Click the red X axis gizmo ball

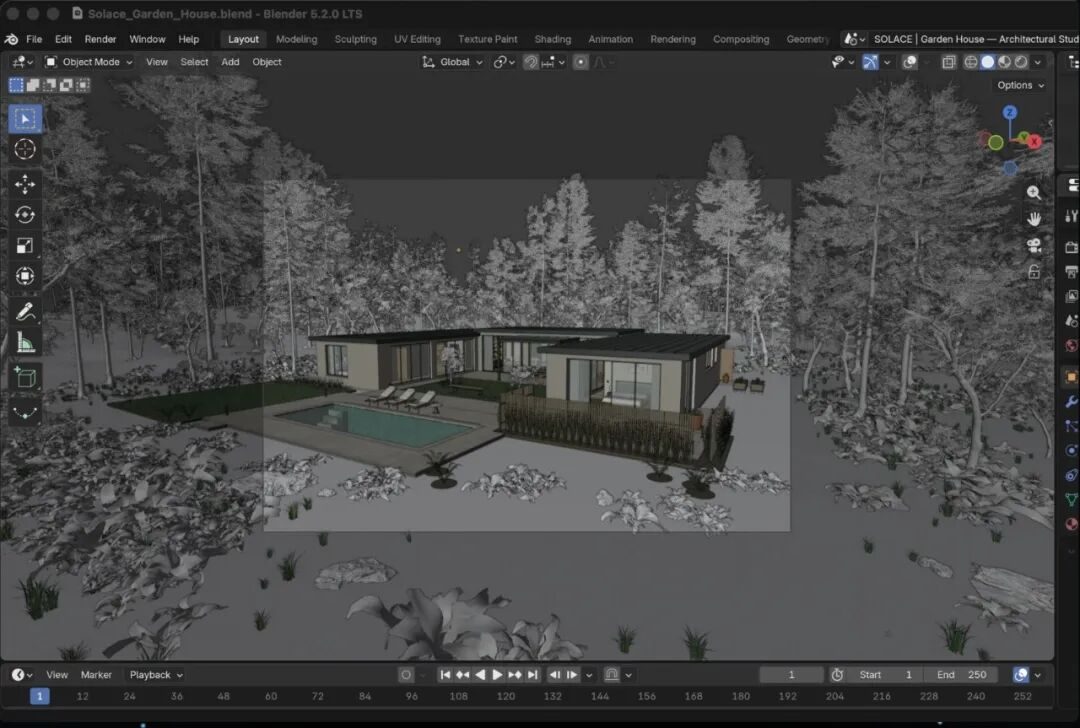1034,141
